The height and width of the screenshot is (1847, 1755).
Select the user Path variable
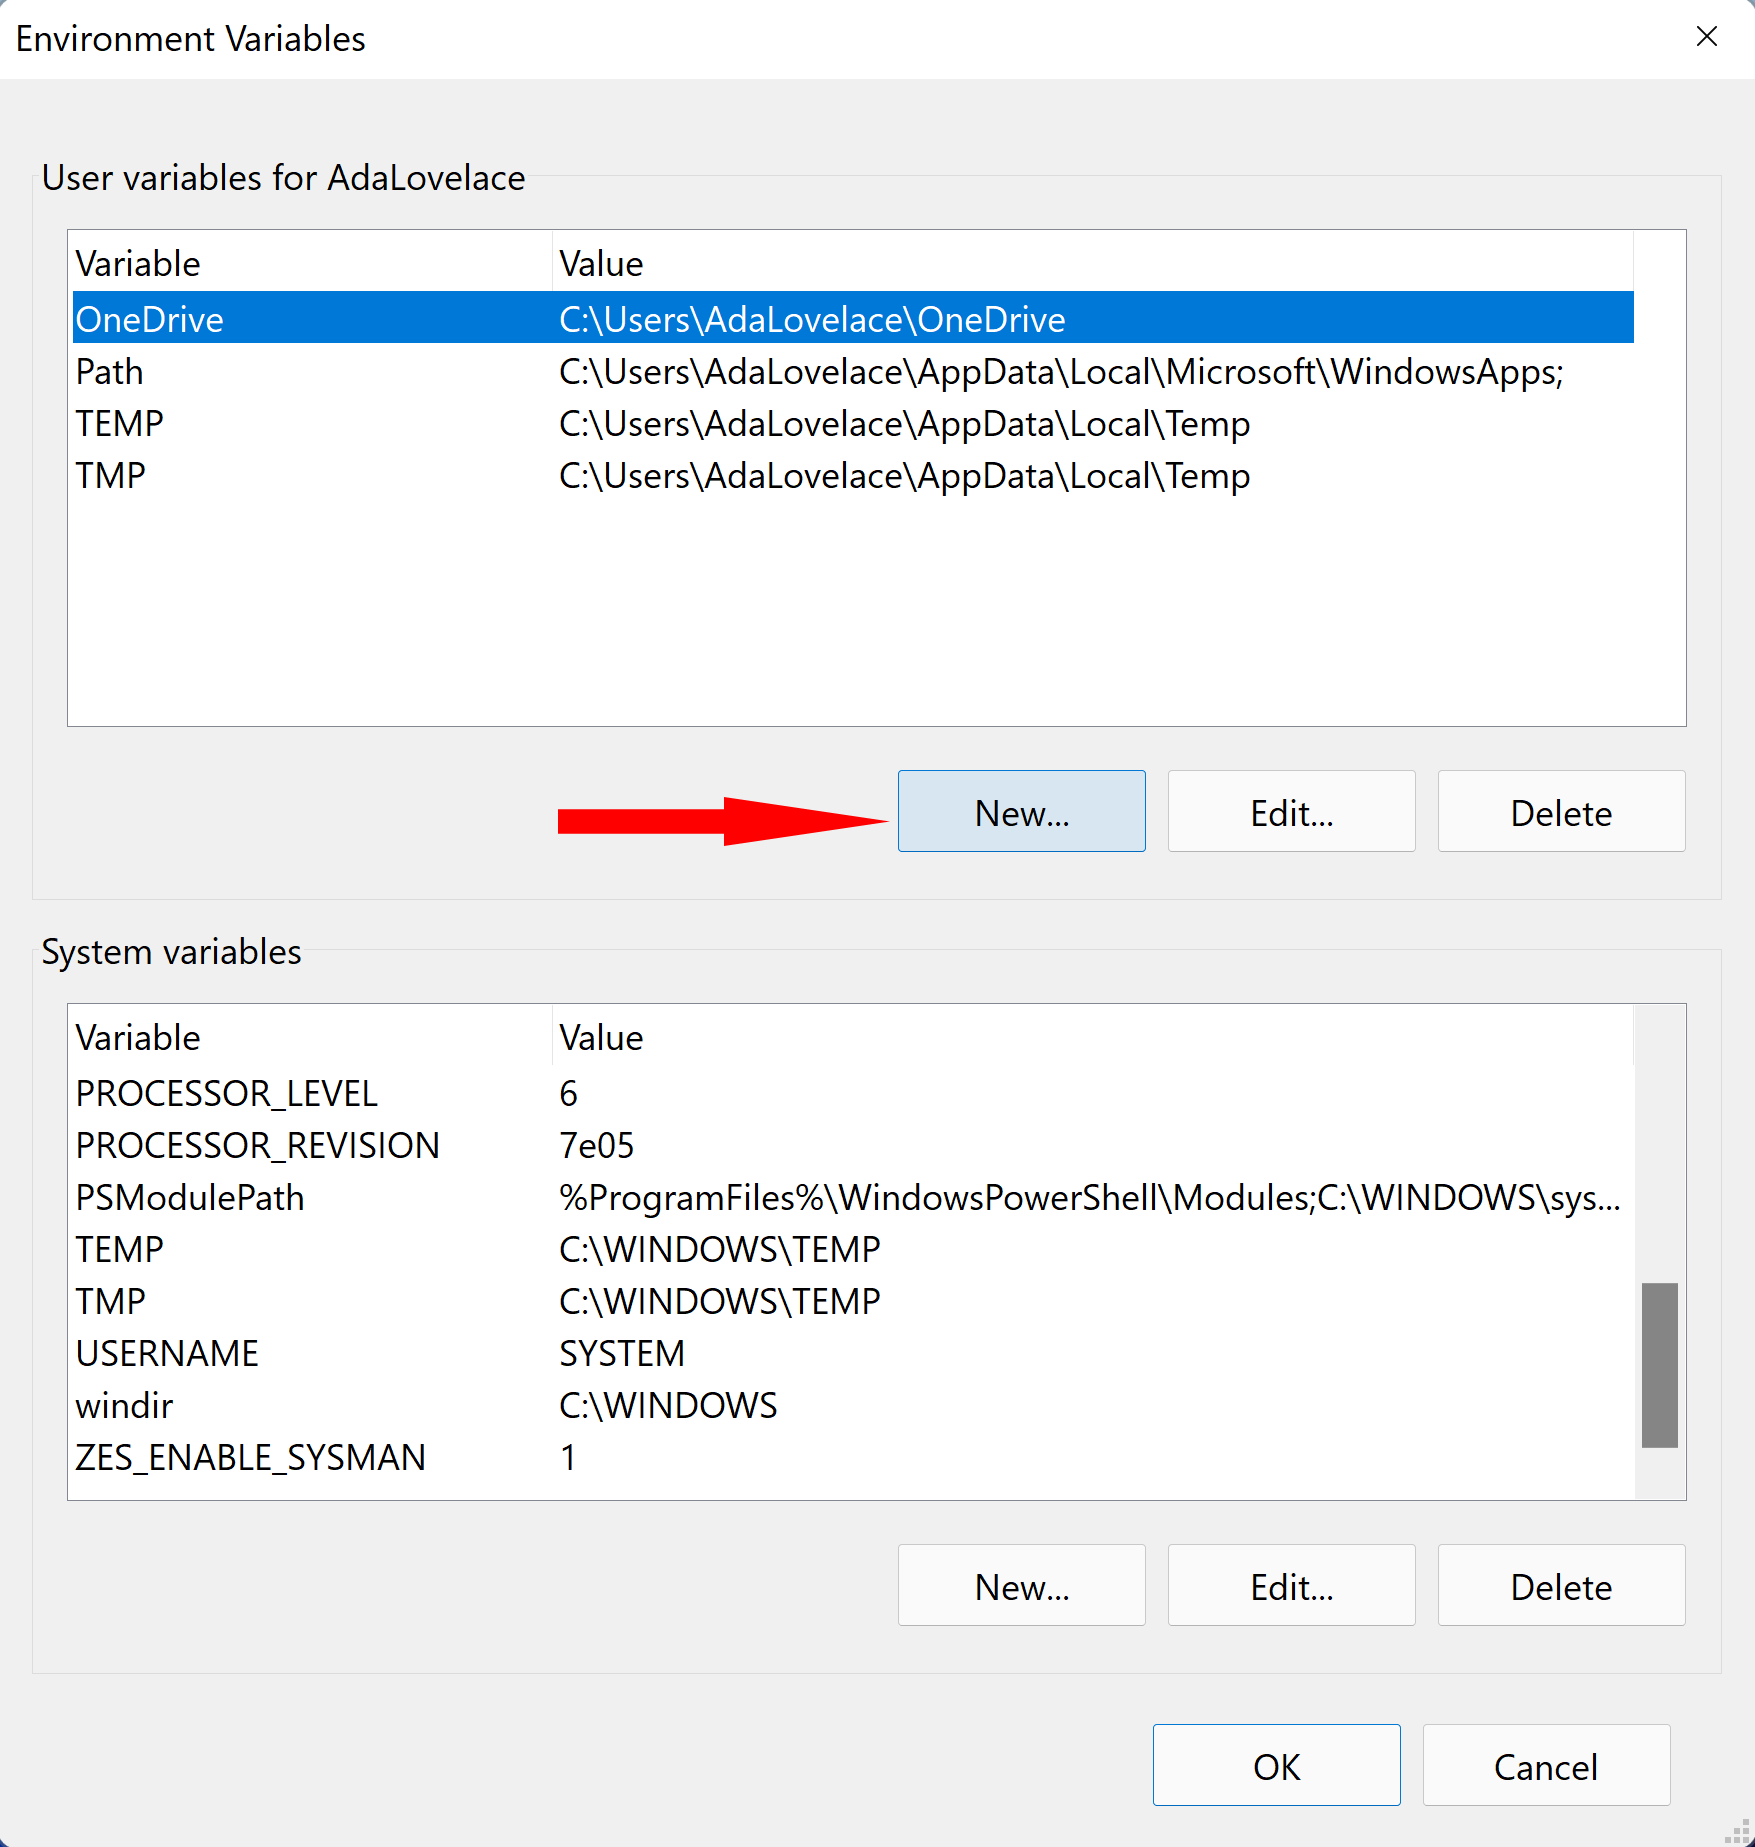click(110, 372)
